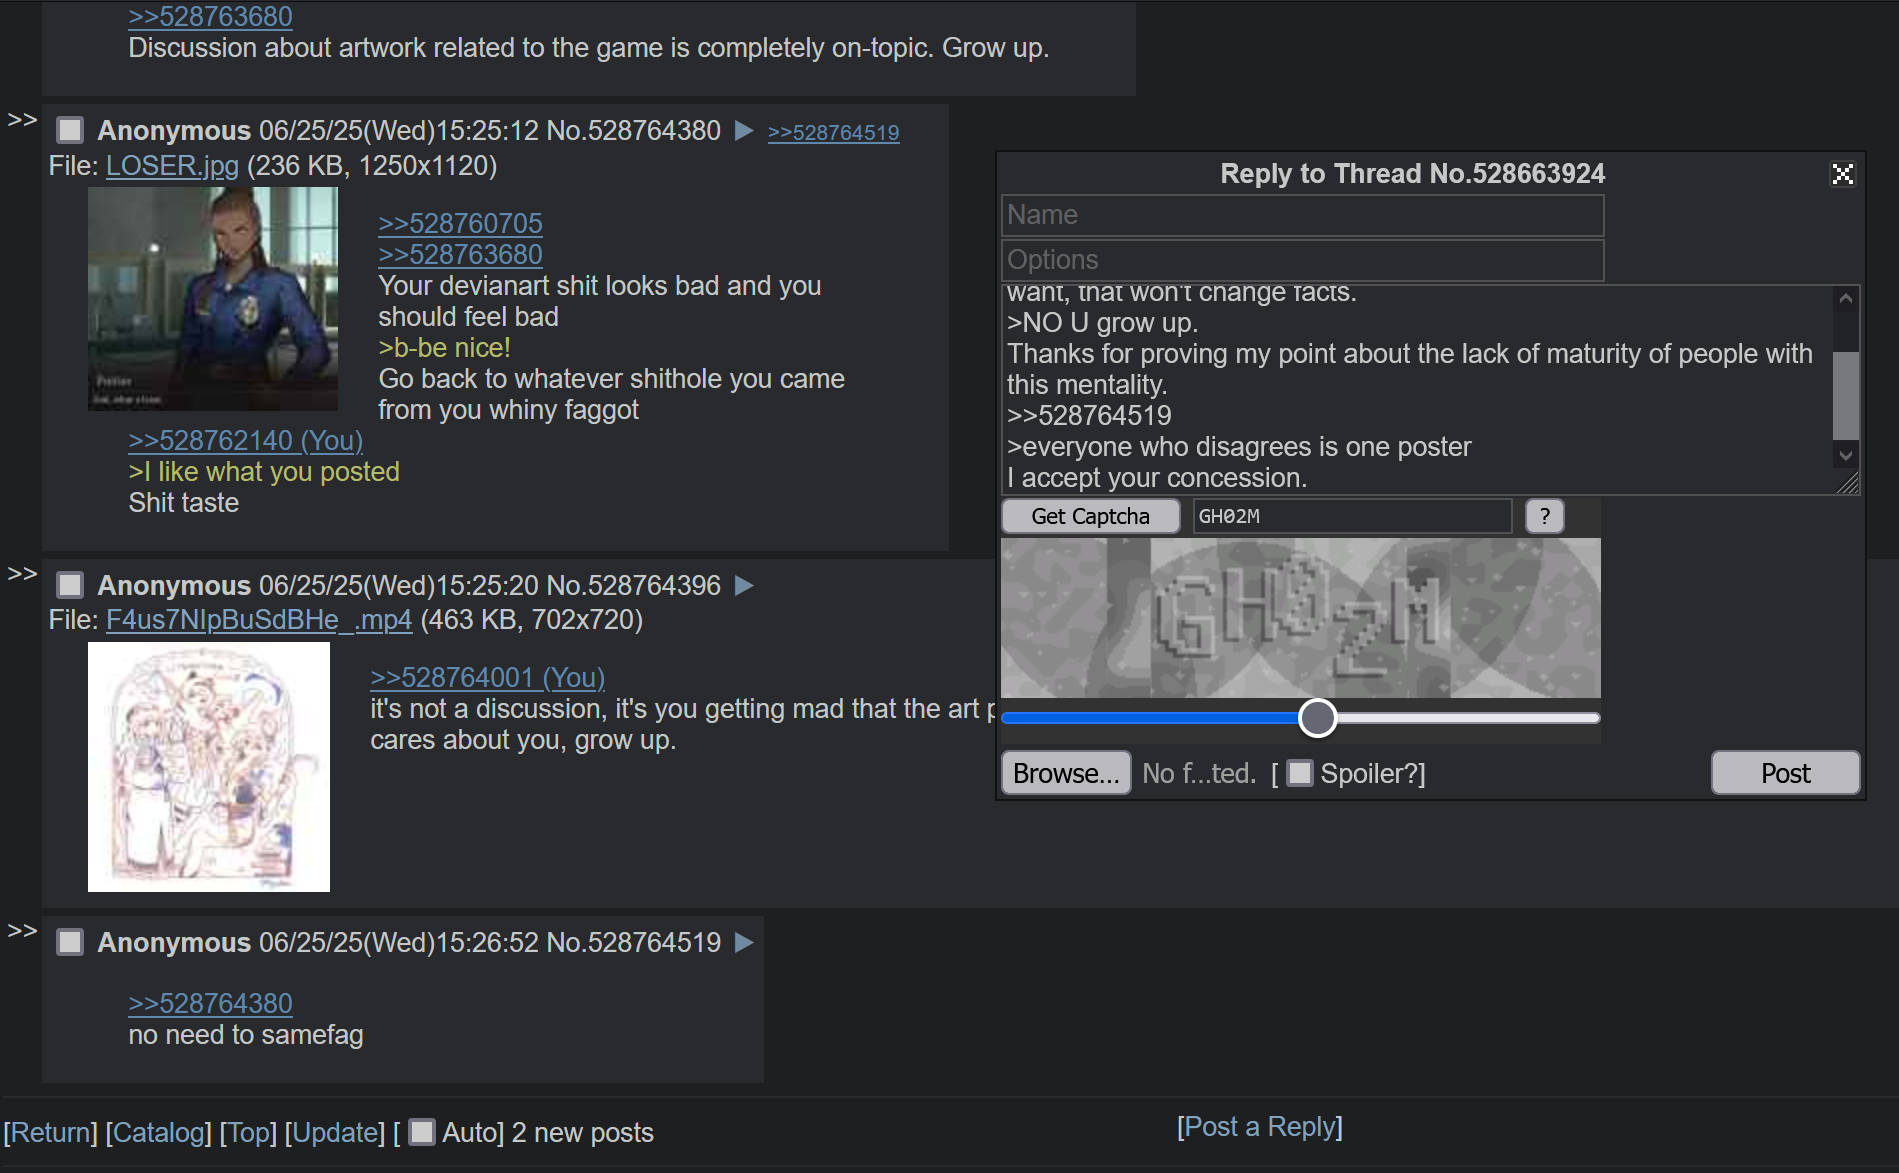
Task: Open the mp4 video thumbnail in post 528764396
Action: coord(209,767)
